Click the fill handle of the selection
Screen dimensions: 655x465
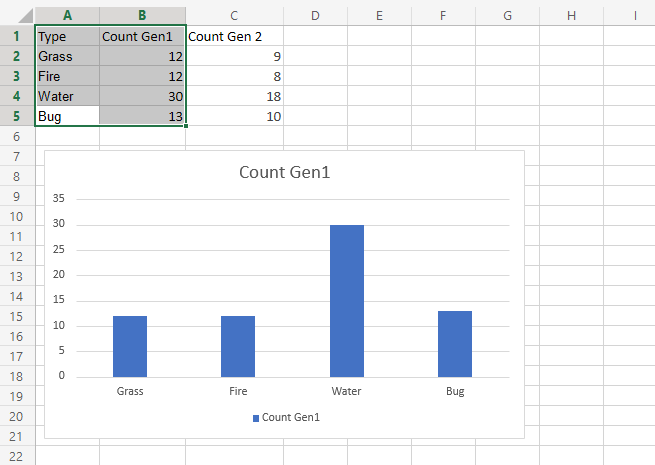click(x=186, y=126)
